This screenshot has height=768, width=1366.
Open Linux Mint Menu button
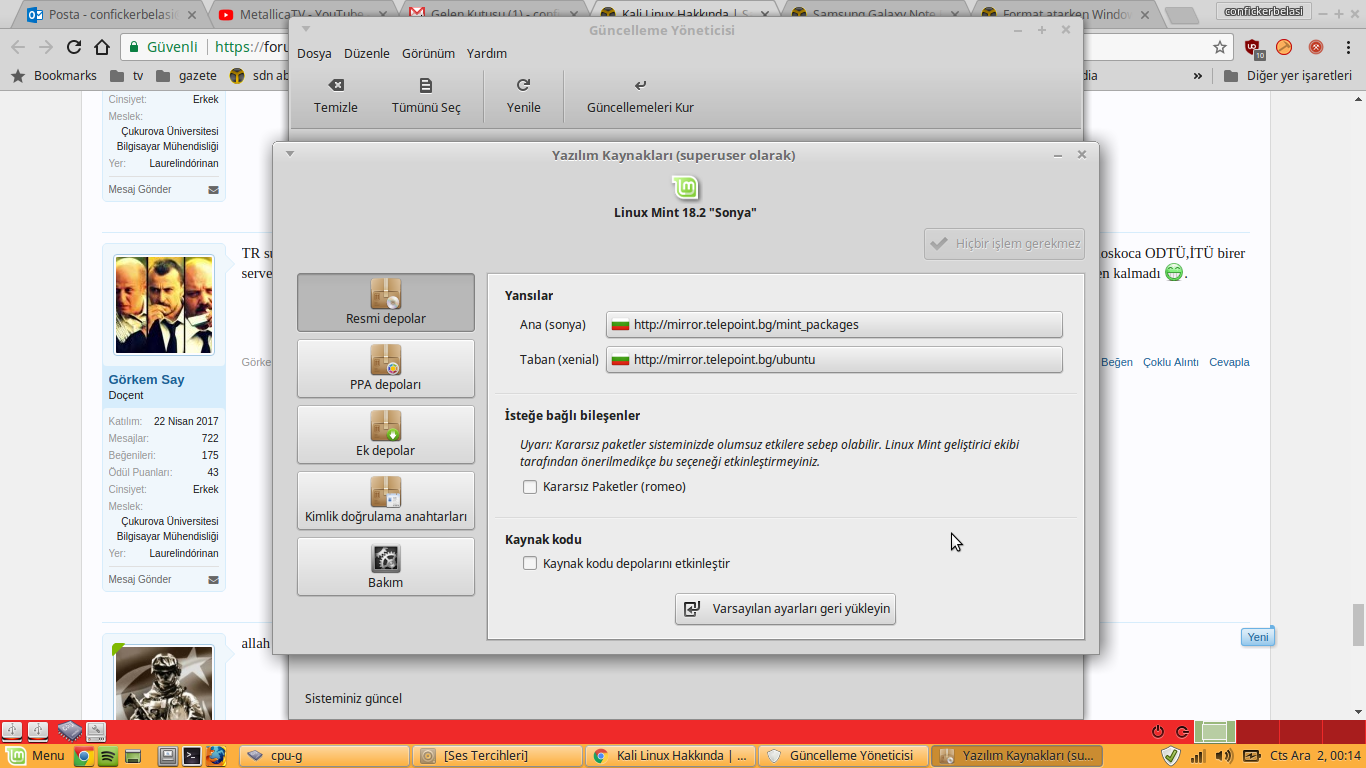pos(36,756)
